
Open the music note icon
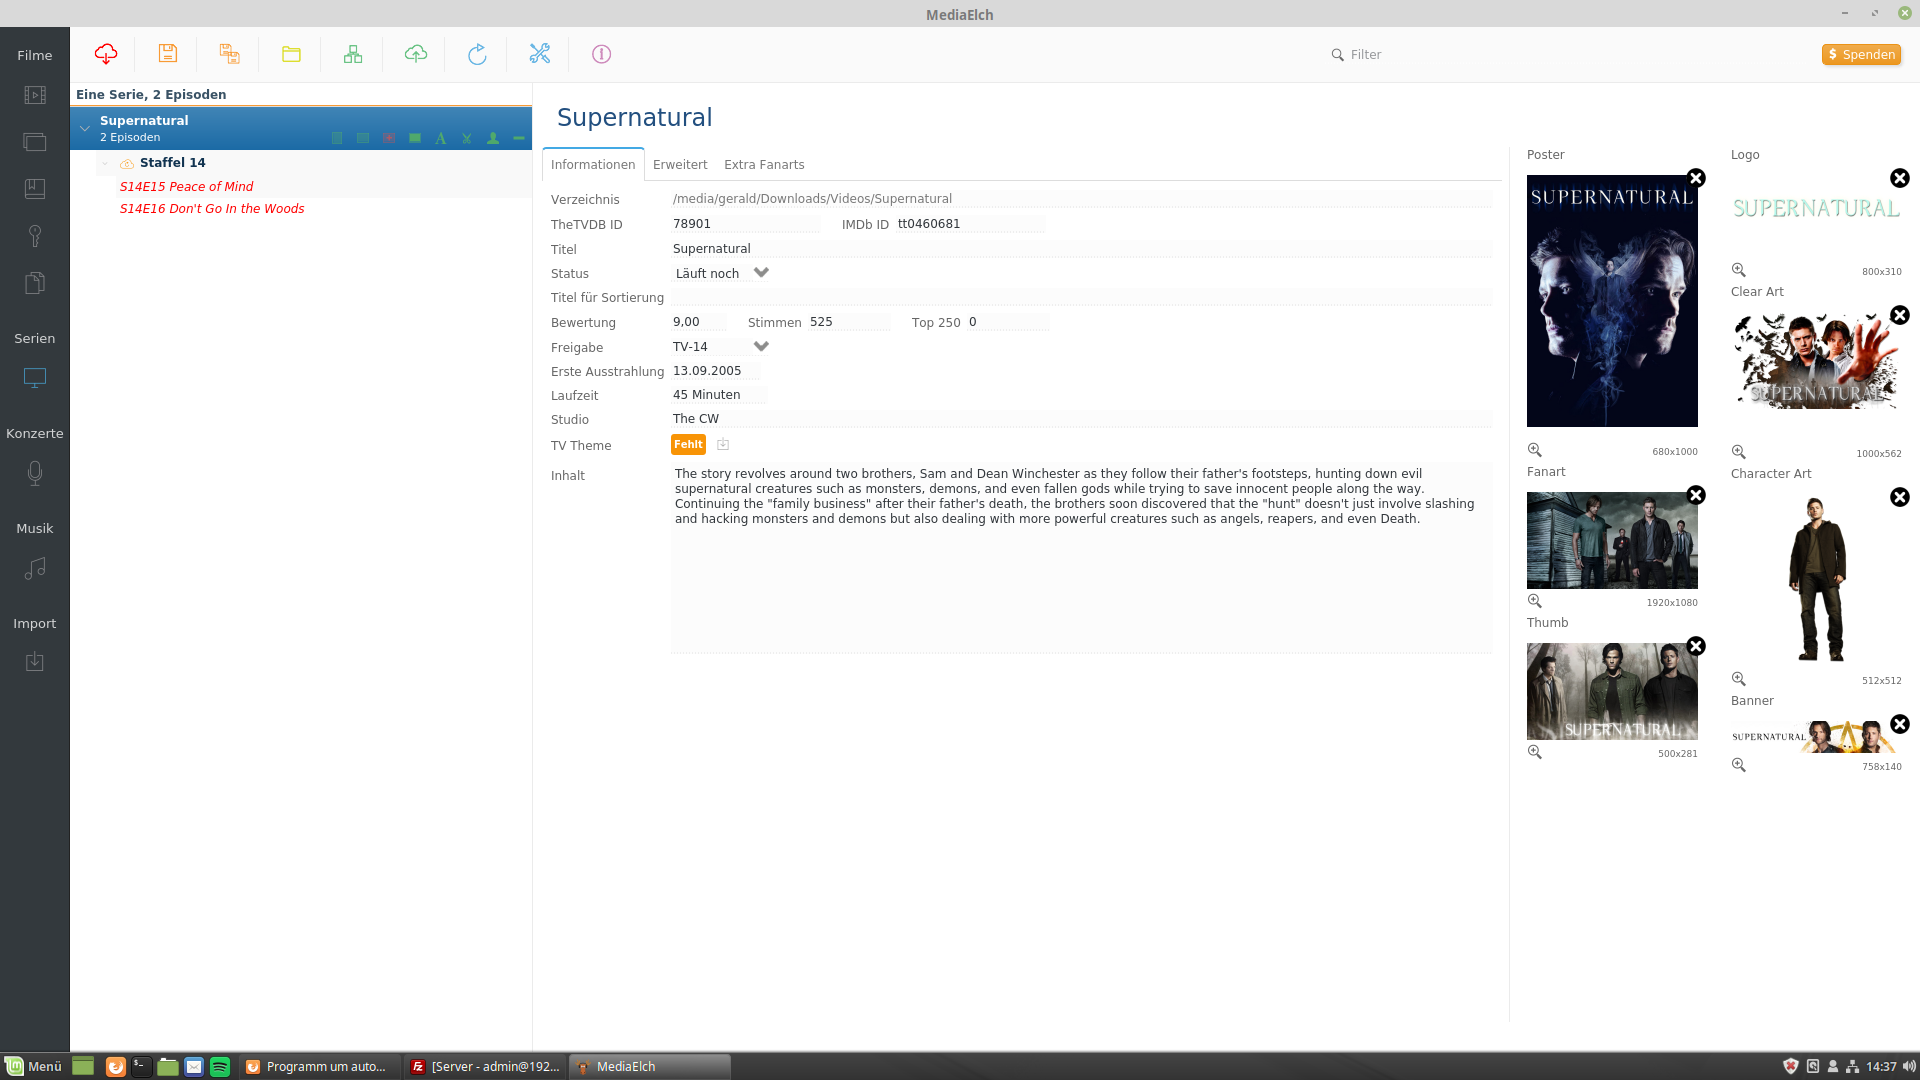[35, 568]
